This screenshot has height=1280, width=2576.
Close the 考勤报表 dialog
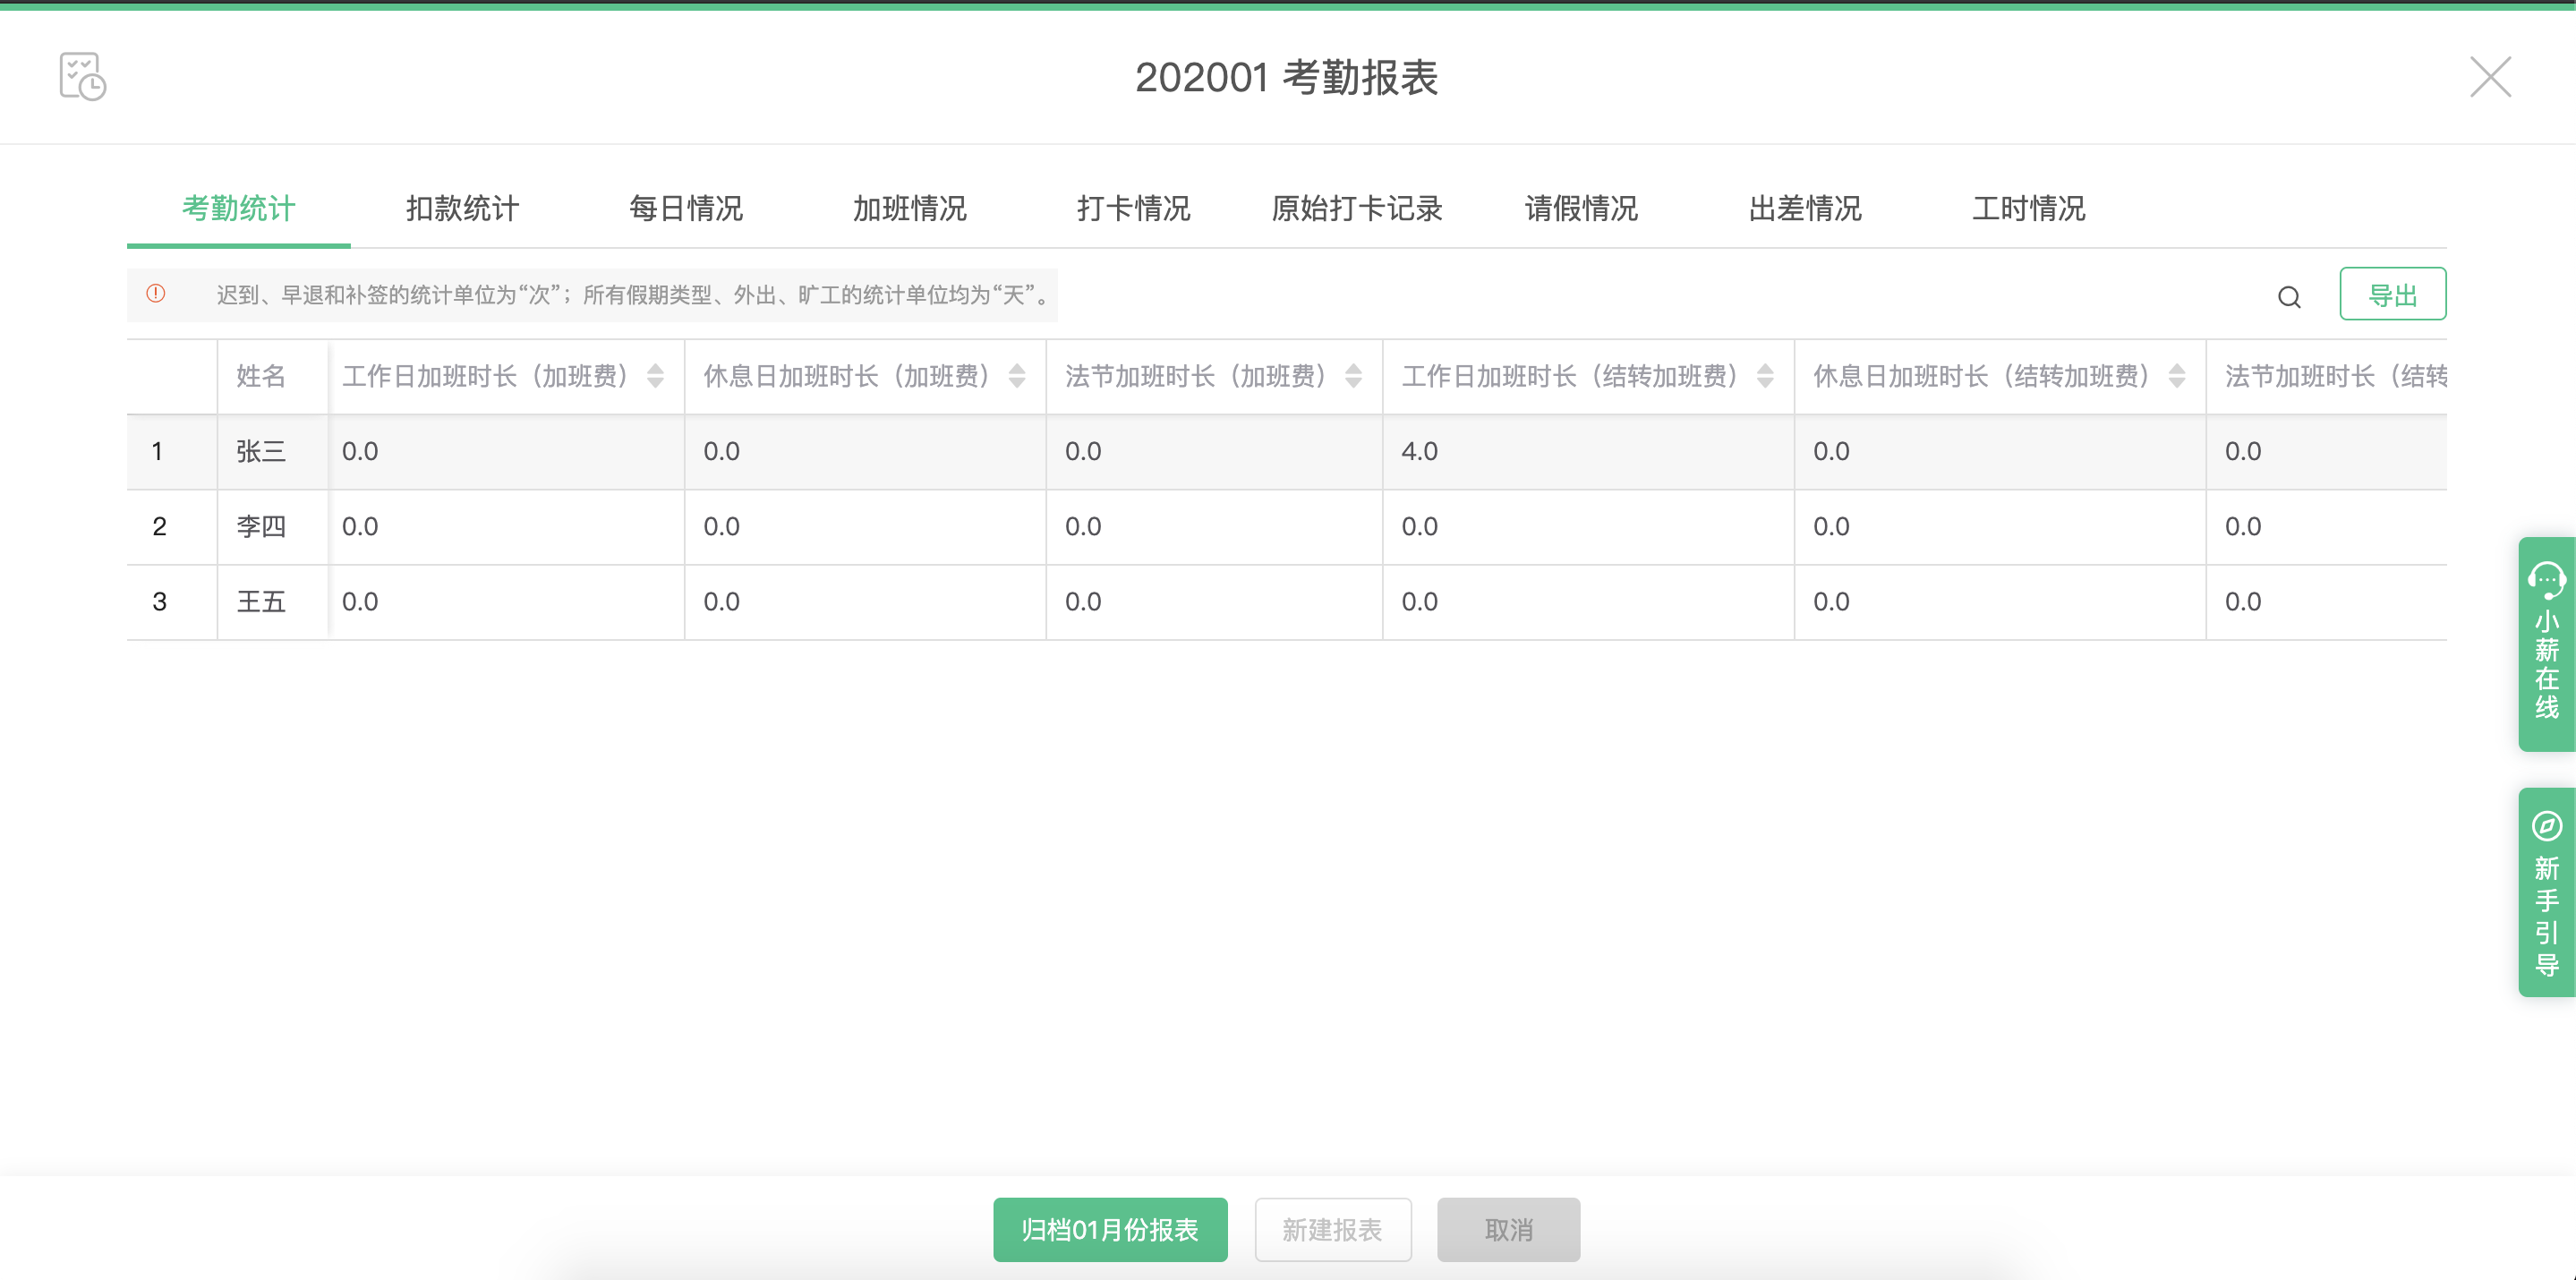click(x=2490, y=77)
